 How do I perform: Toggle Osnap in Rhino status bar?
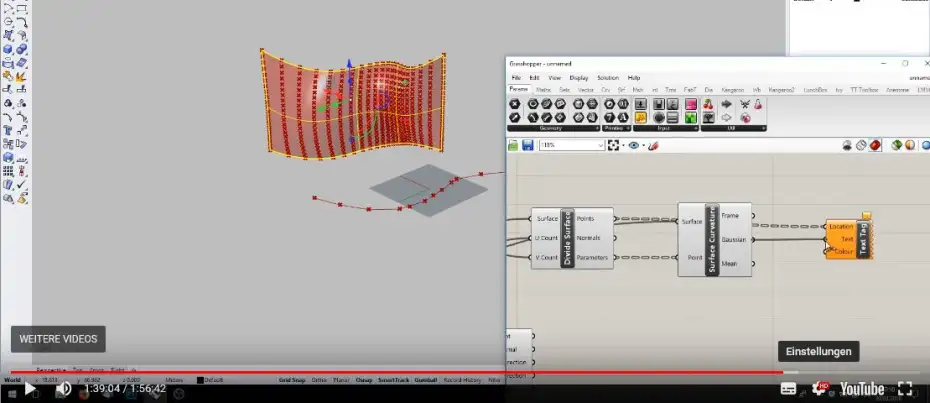tap(364, 380)
